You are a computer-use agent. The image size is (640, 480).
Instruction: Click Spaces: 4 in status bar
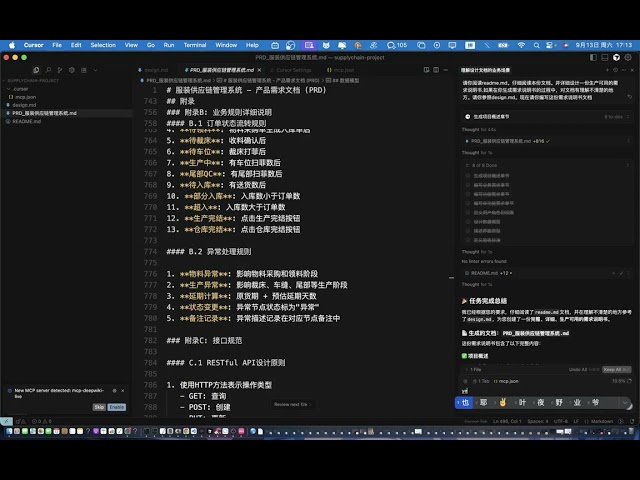(x=538, y=421)
